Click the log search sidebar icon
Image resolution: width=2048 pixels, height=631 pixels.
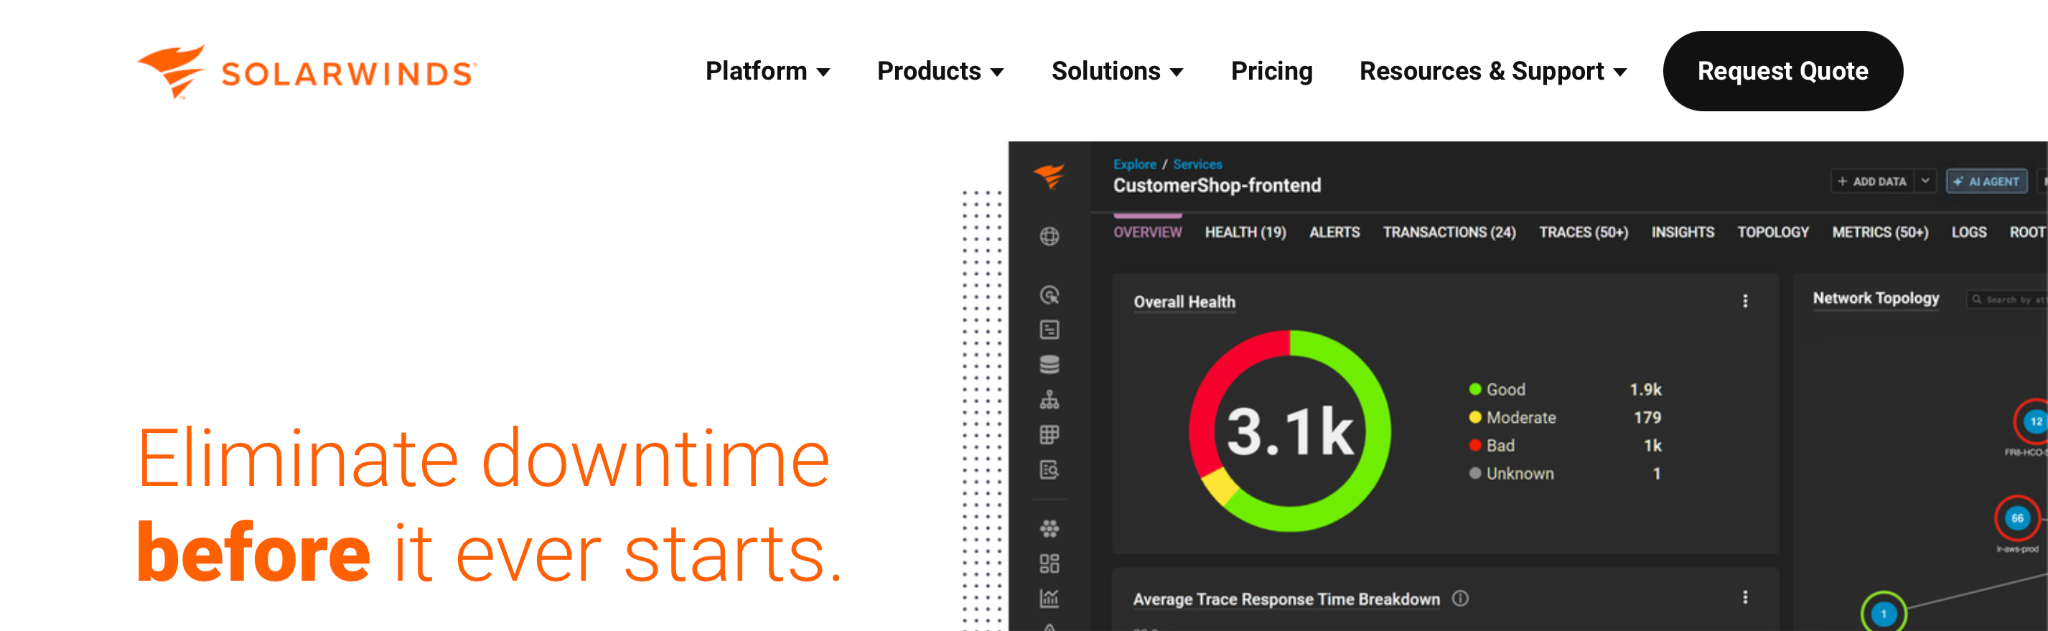(x=1049, y=470)
